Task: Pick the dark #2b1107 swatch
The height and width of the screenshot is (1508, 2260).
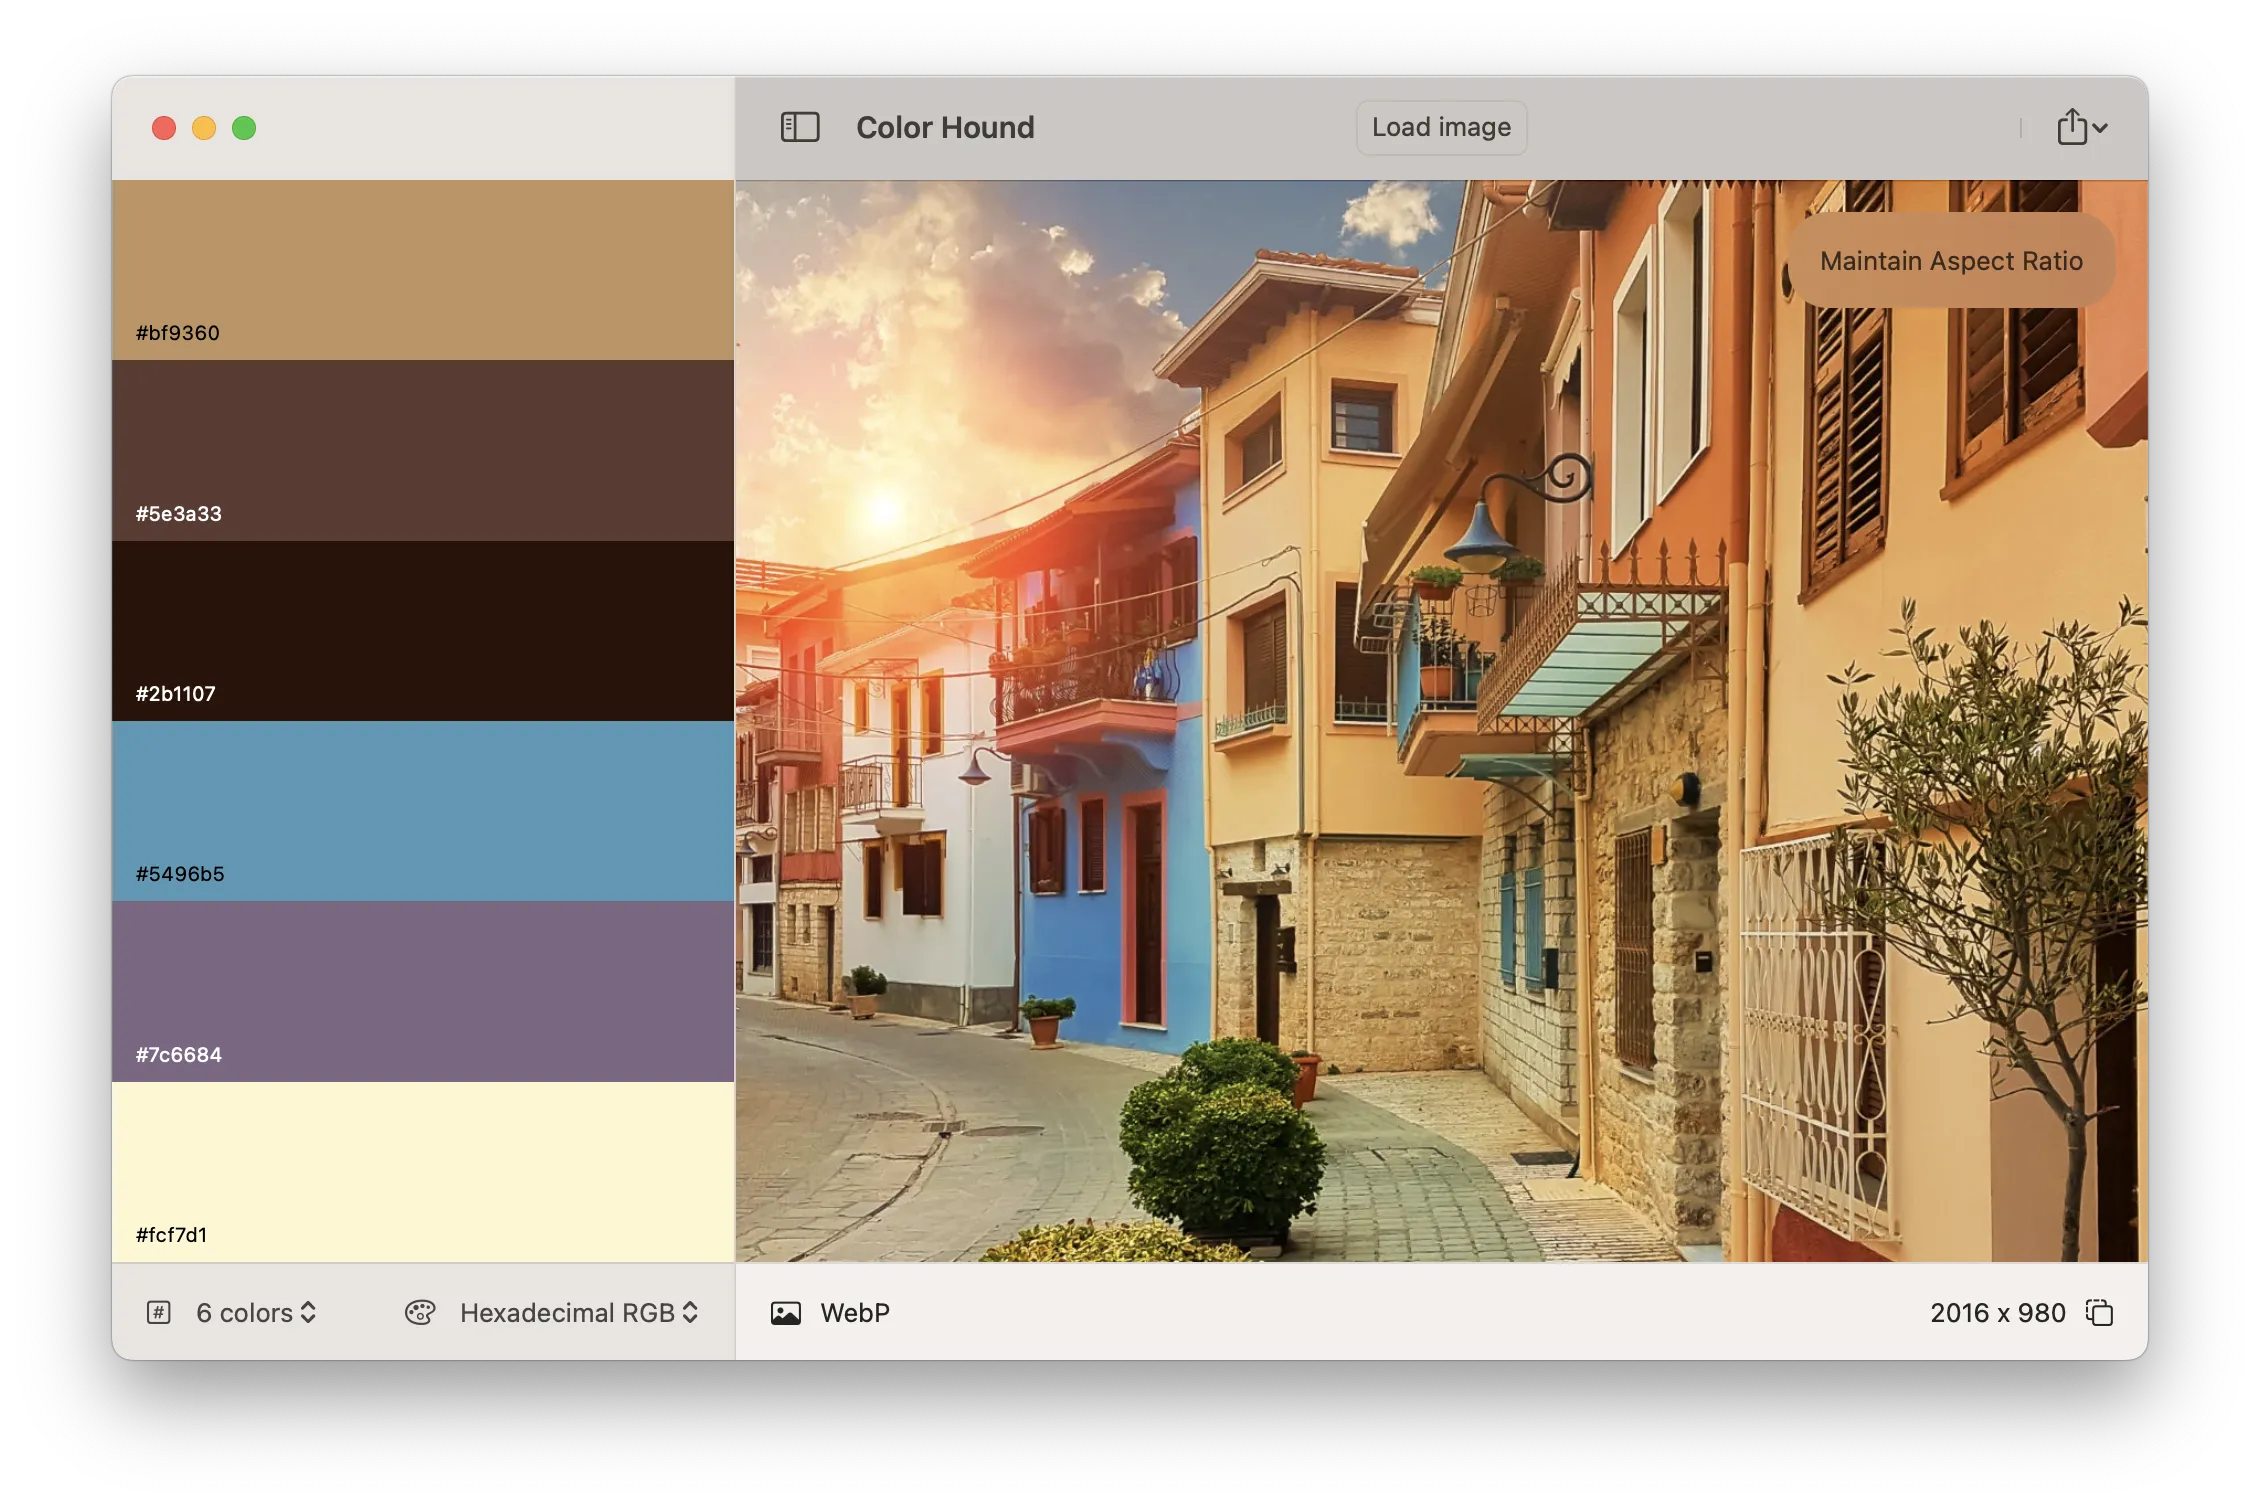Action: click(x=423, y=630)
